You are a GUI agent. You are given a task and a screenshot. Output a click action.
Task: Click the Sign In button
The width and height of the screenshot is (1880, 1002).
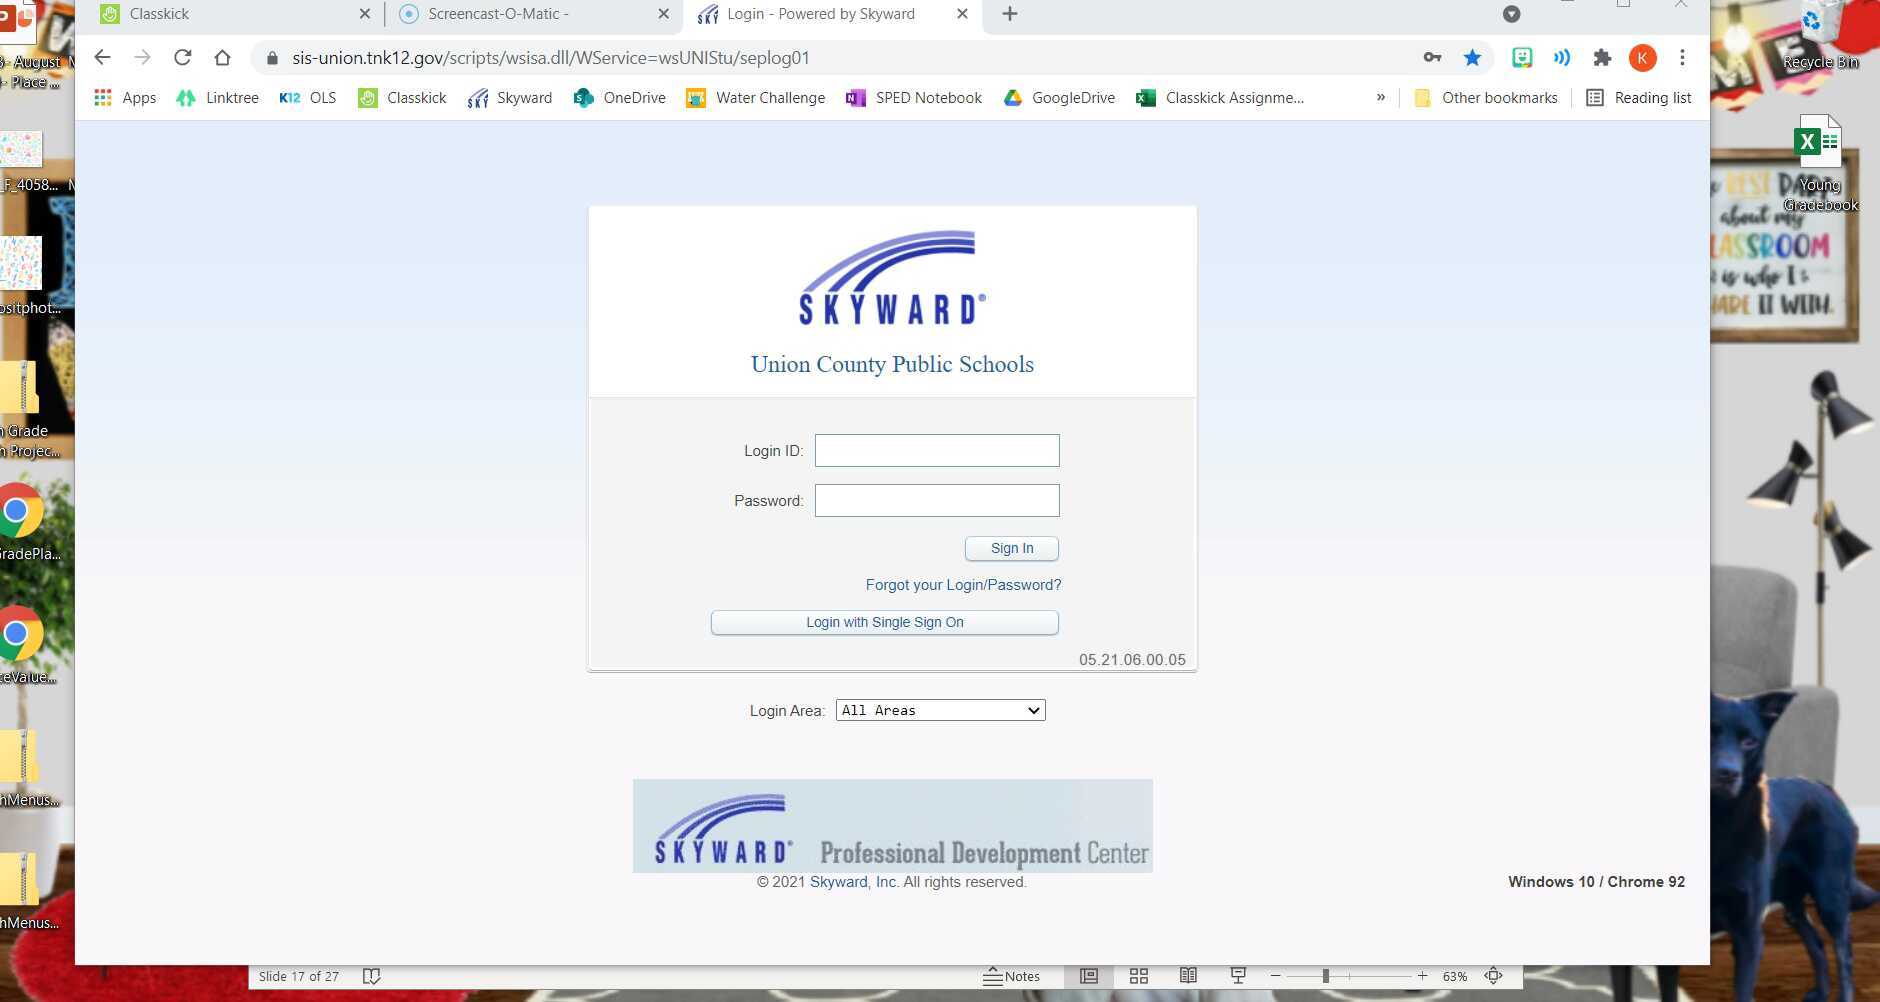pyautogui.click(x=1012, y=548)
